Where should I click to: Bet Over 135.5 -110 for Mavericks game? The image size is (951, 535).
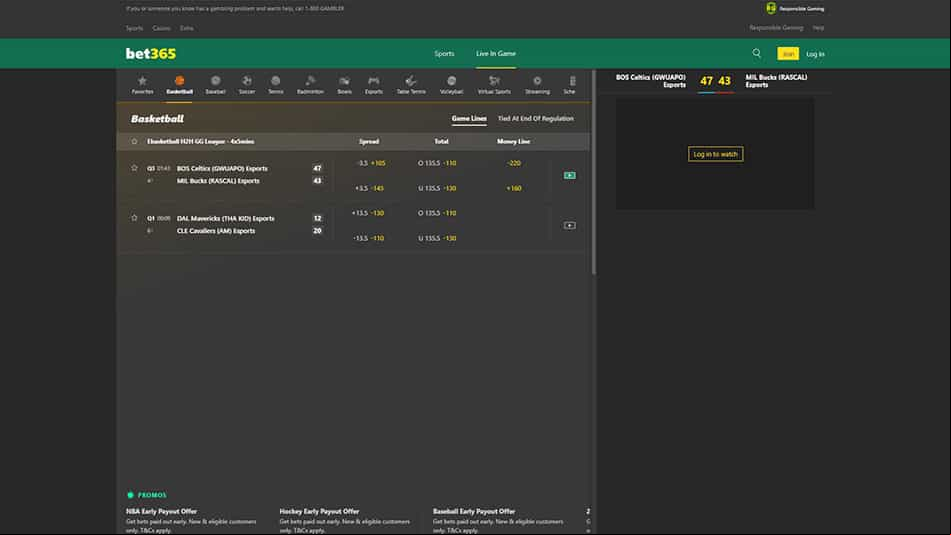pyautogui.click(x=437, y=213)
